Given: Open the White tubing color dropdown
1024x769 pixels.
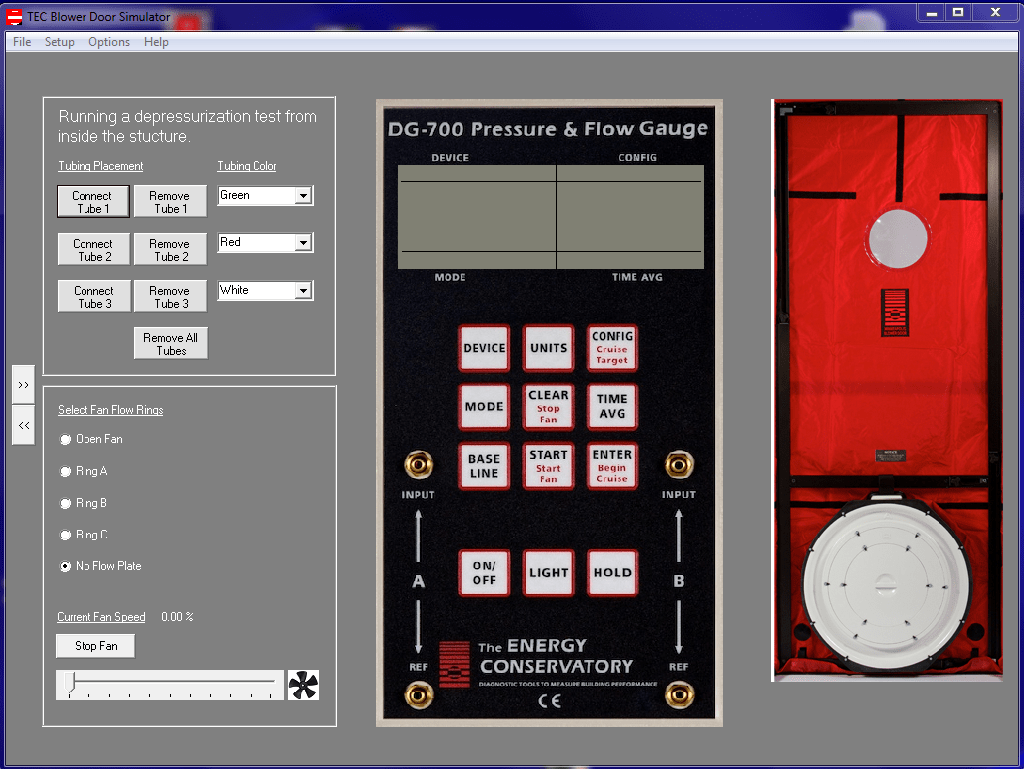Looking at the screenshot, I should pos(303,291).
